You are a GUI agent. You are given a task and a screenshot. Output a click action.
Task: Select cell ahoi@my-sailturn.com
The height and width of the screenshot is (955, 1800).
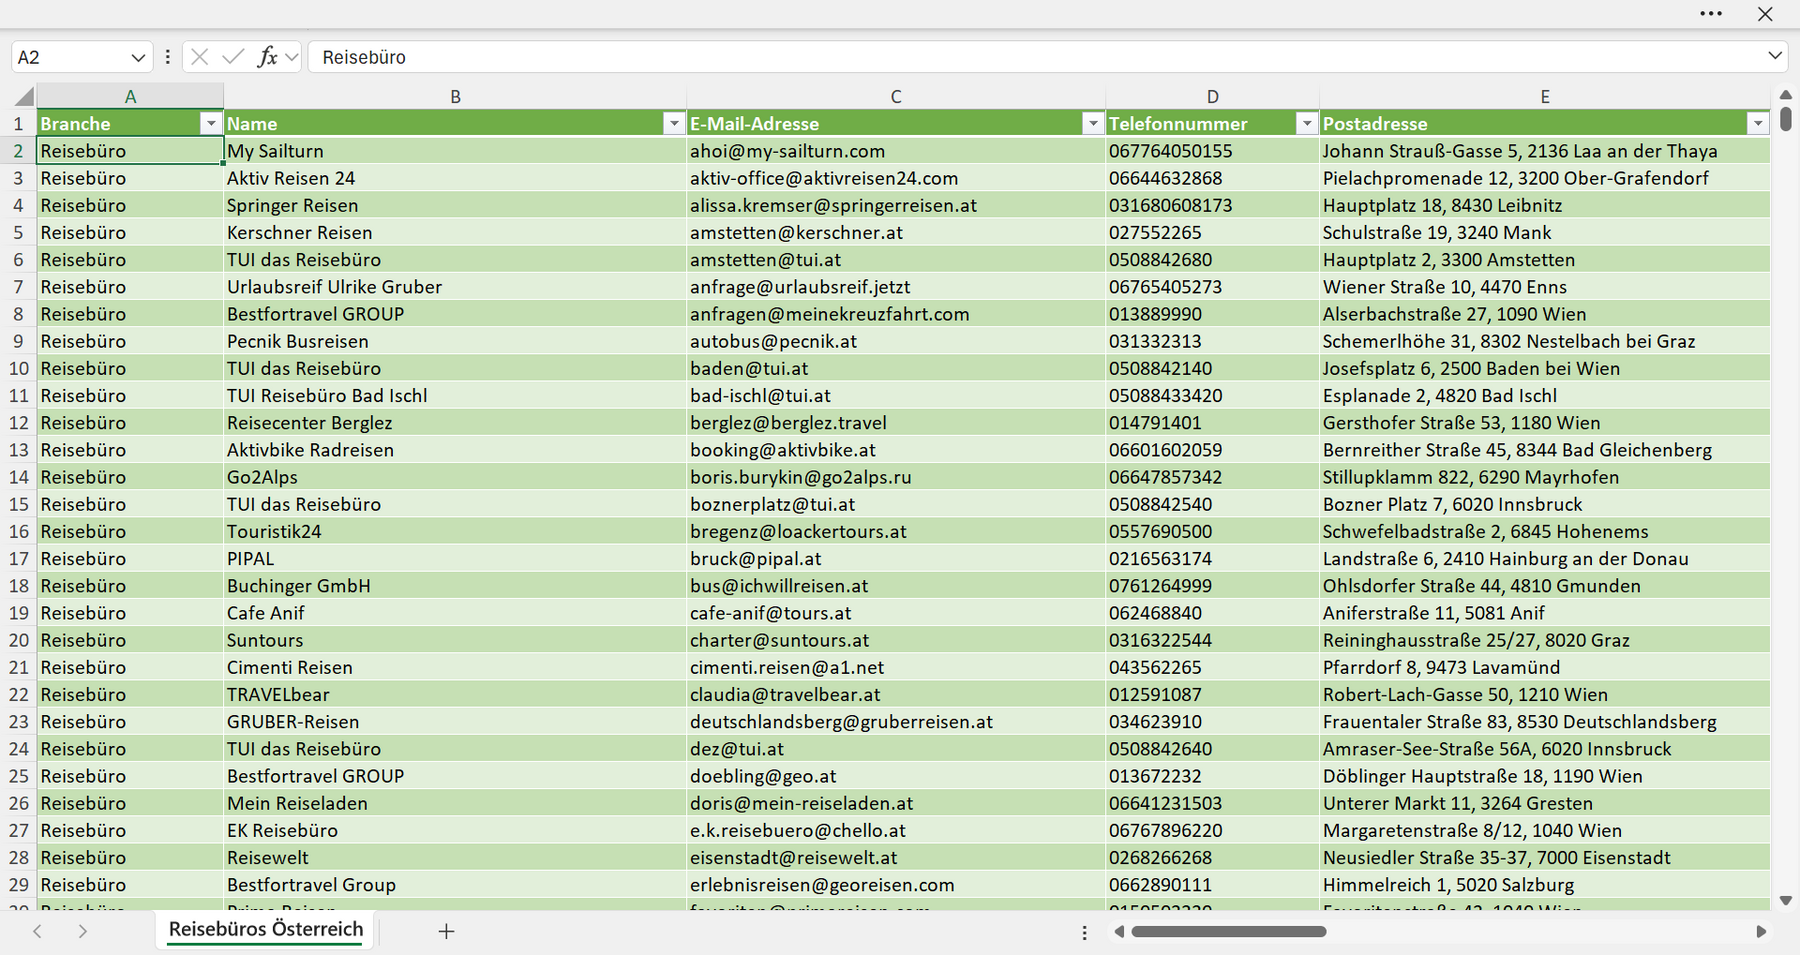pyautogui.click(x=896, y=151)
